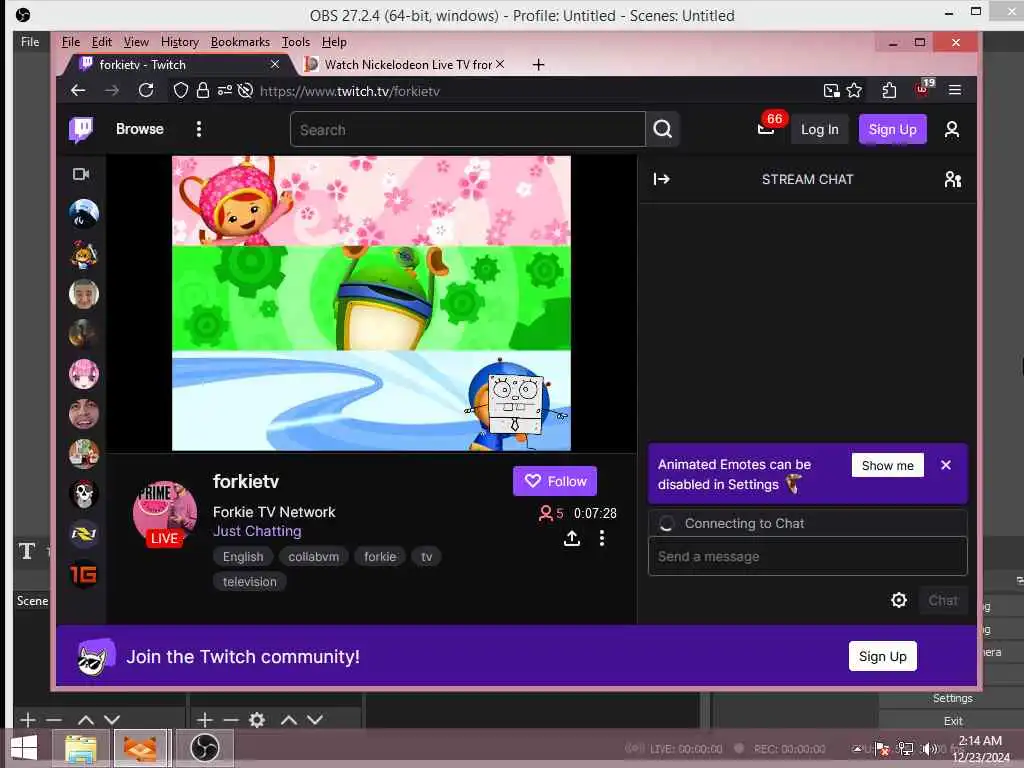Screen dimensions: 1024x768
Task: Follow the forkietv channel
Action: pos(554,481)
